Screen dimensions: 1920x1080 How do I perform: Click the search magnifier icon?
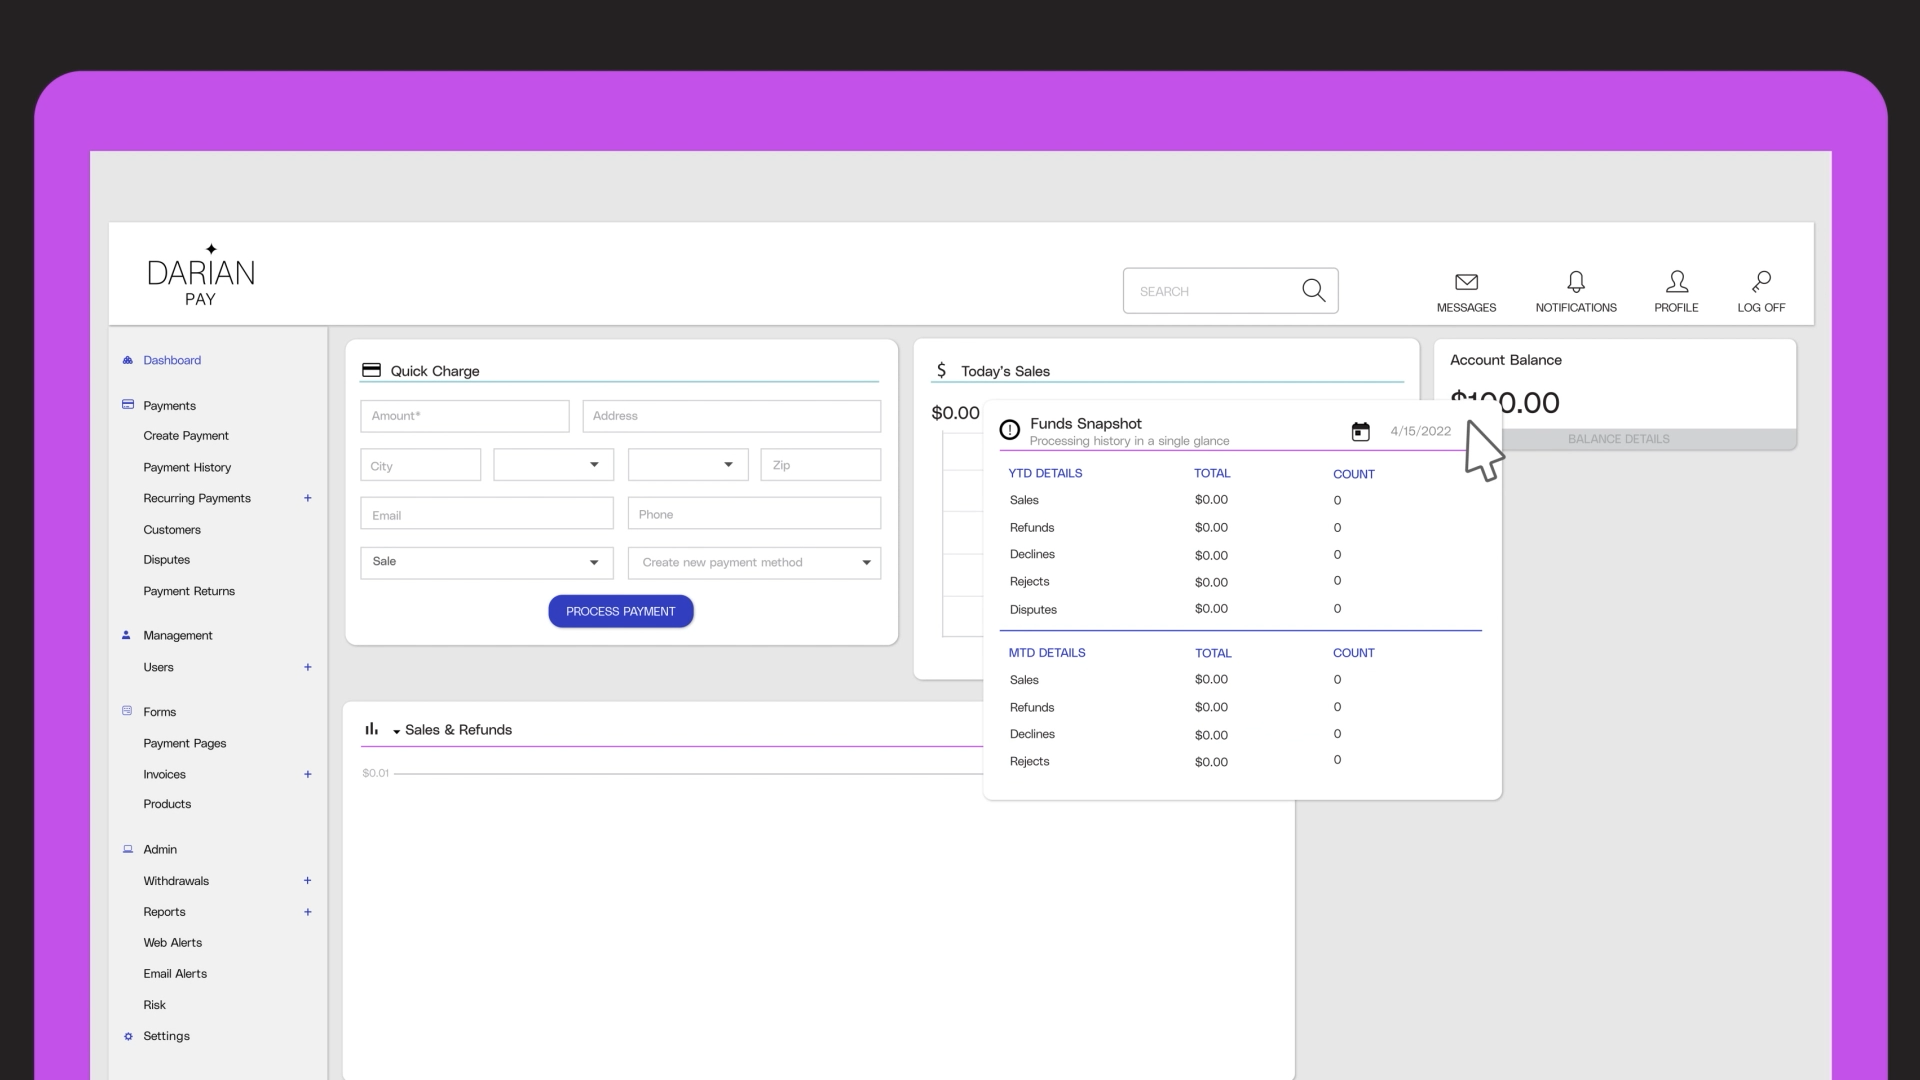(x=1313, y=290)
